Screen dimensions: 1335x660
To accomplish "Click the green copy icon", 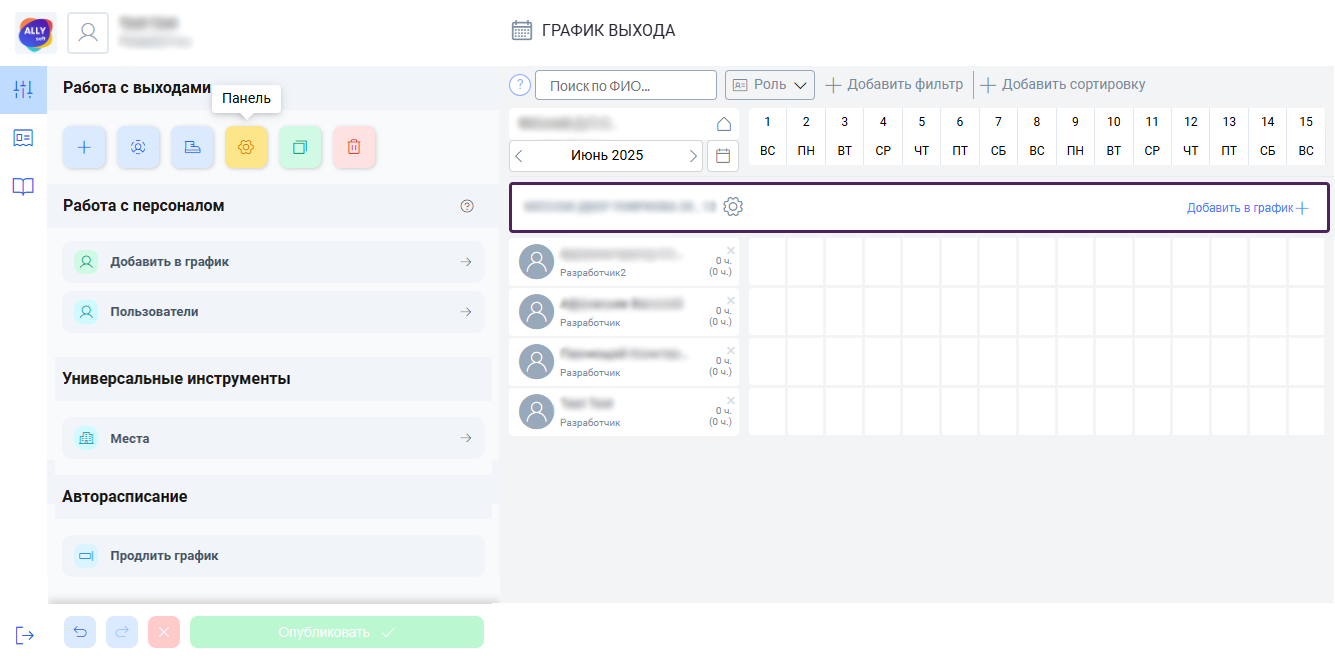I will (x=300, y=147).
